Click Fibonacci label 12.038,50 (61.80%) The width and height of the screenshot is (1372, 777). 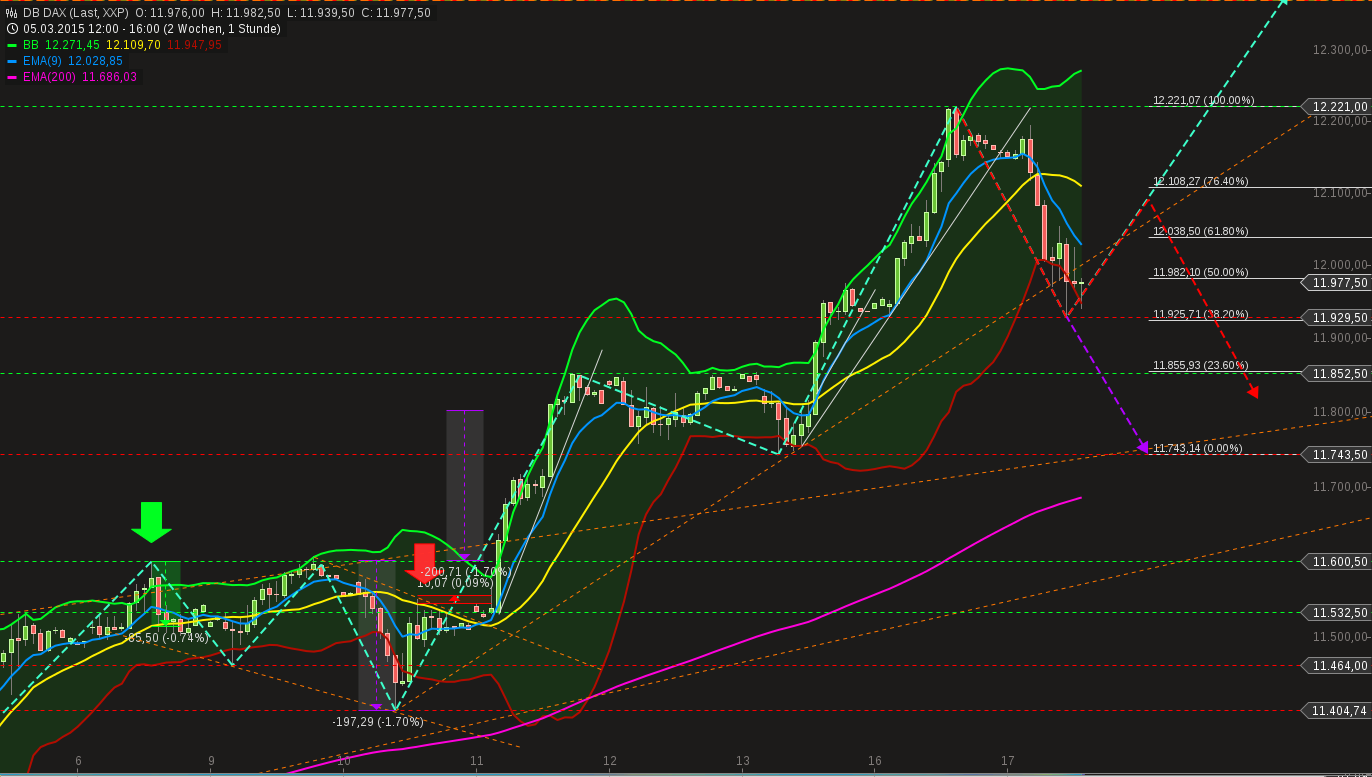tap(1200, 231)
